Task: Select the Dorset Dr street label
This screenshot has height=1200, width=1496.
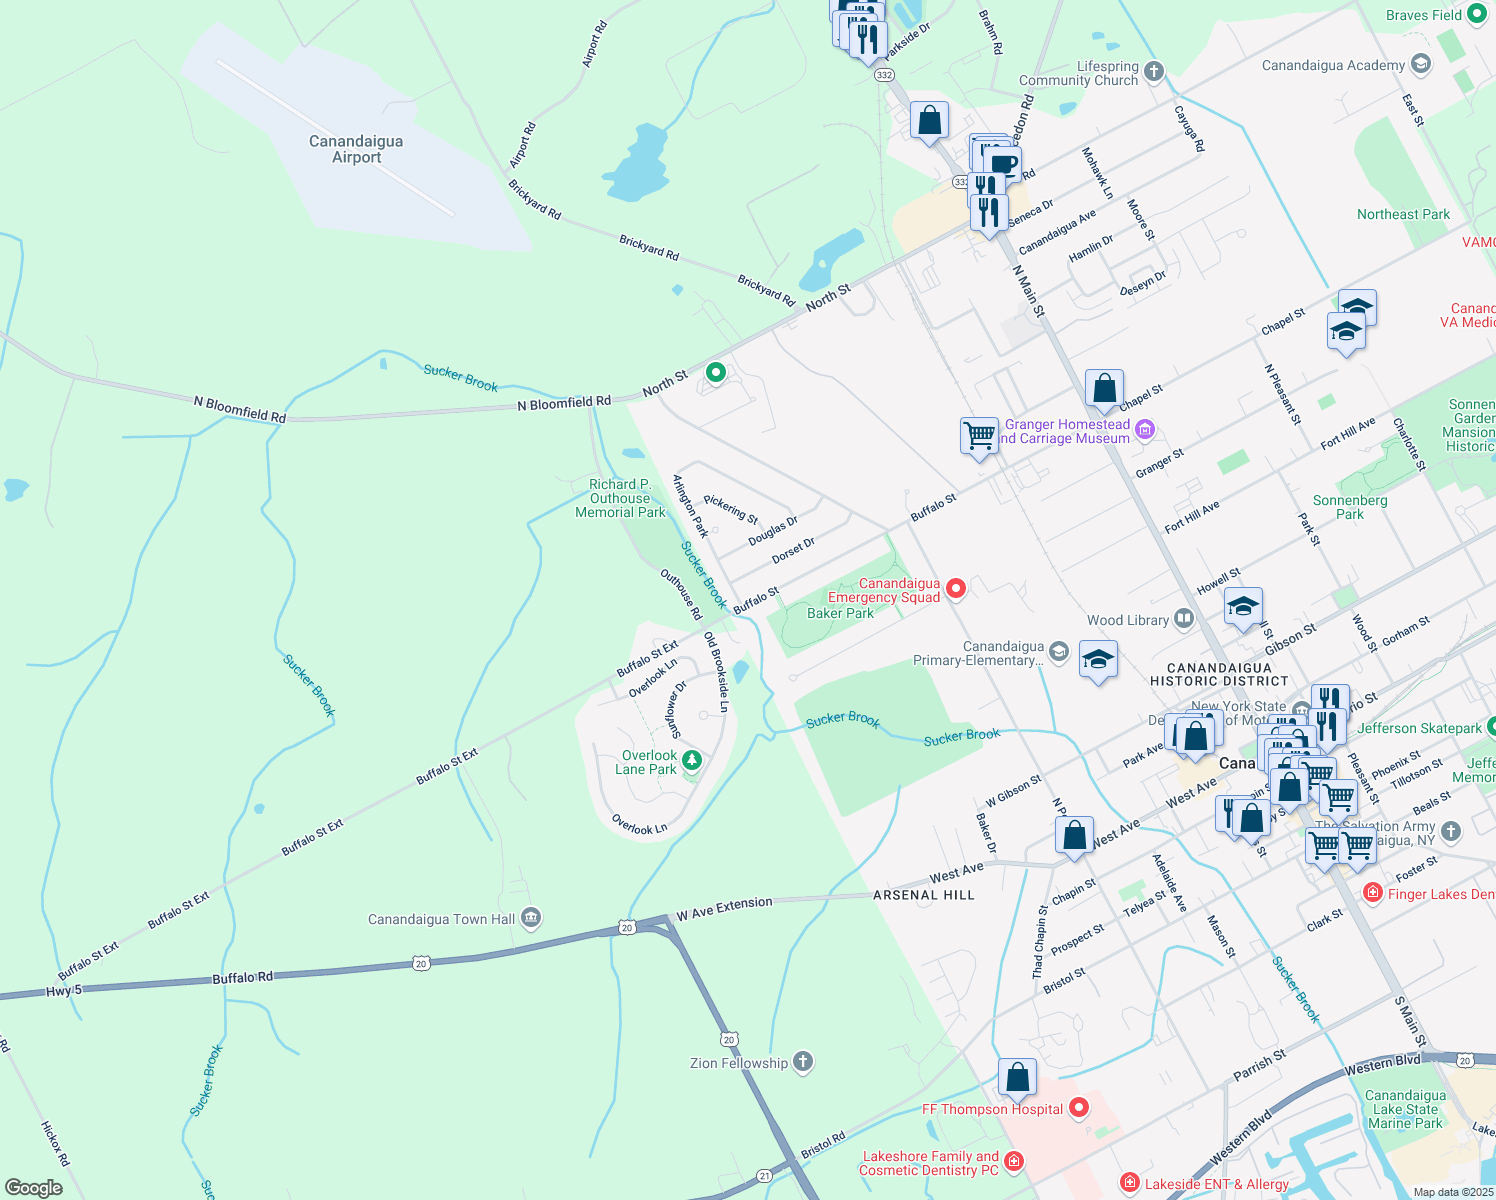Action: (794, 549)
